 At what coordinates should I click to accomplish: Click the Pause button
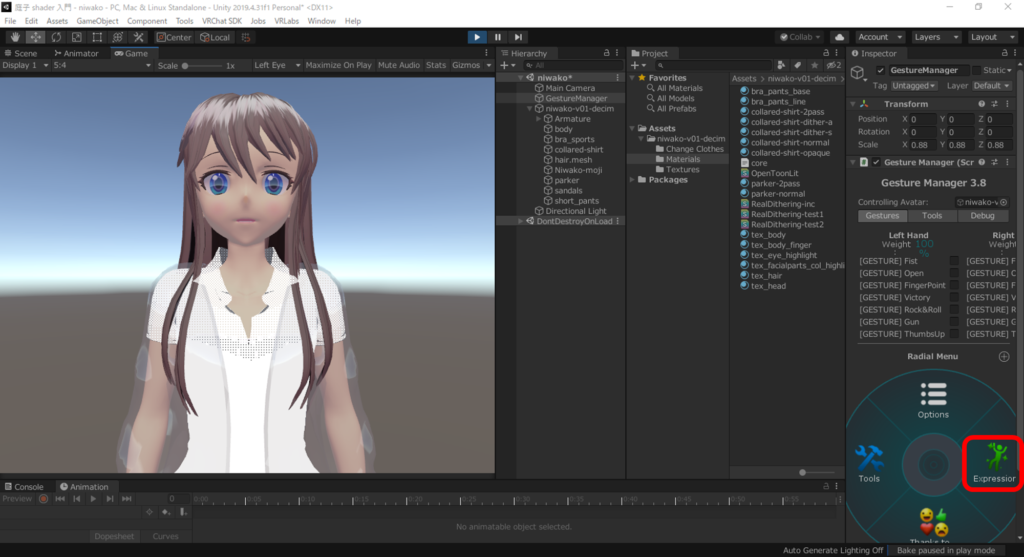pyautogui.click(x=498, y=37)
